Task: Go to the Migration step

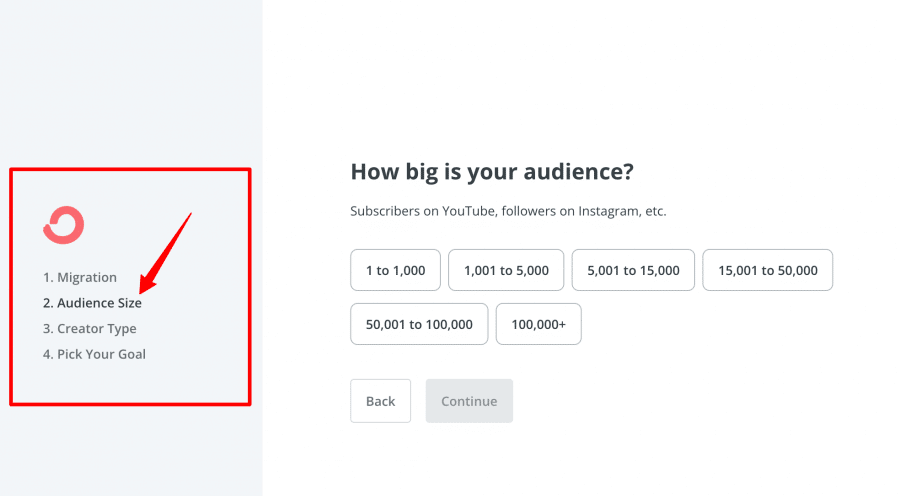Action: [79, 277]
